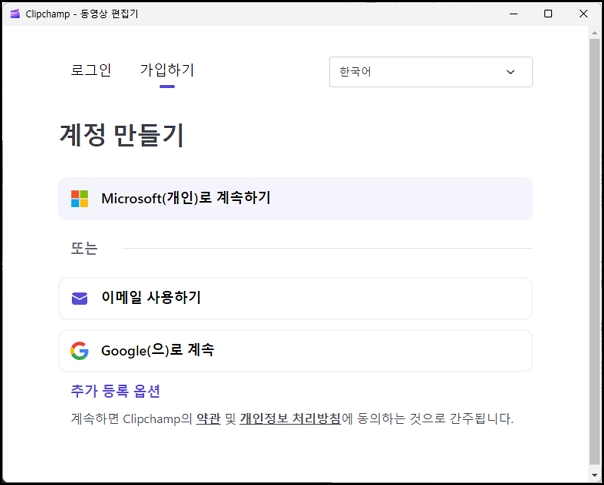
Task: Select the 가입하기 tab
Action: tap(167, 70)
